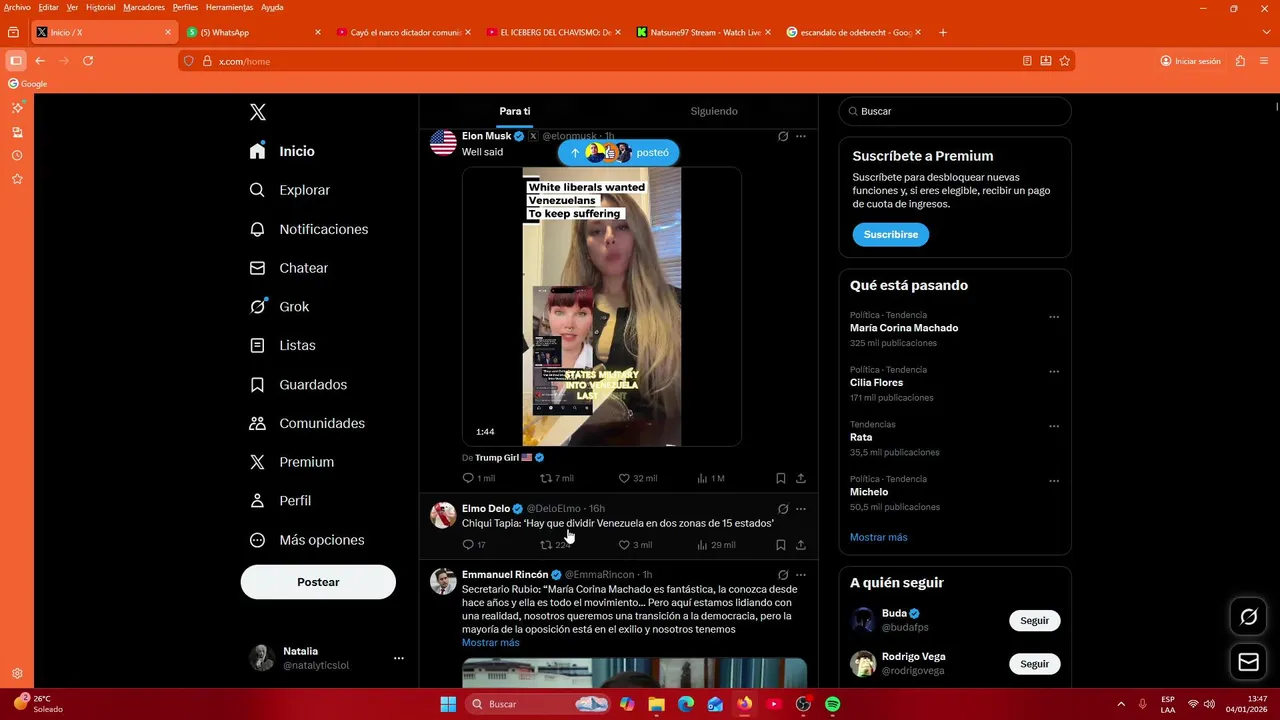Bookmark Elmo Delo's post

coord(781,545)
